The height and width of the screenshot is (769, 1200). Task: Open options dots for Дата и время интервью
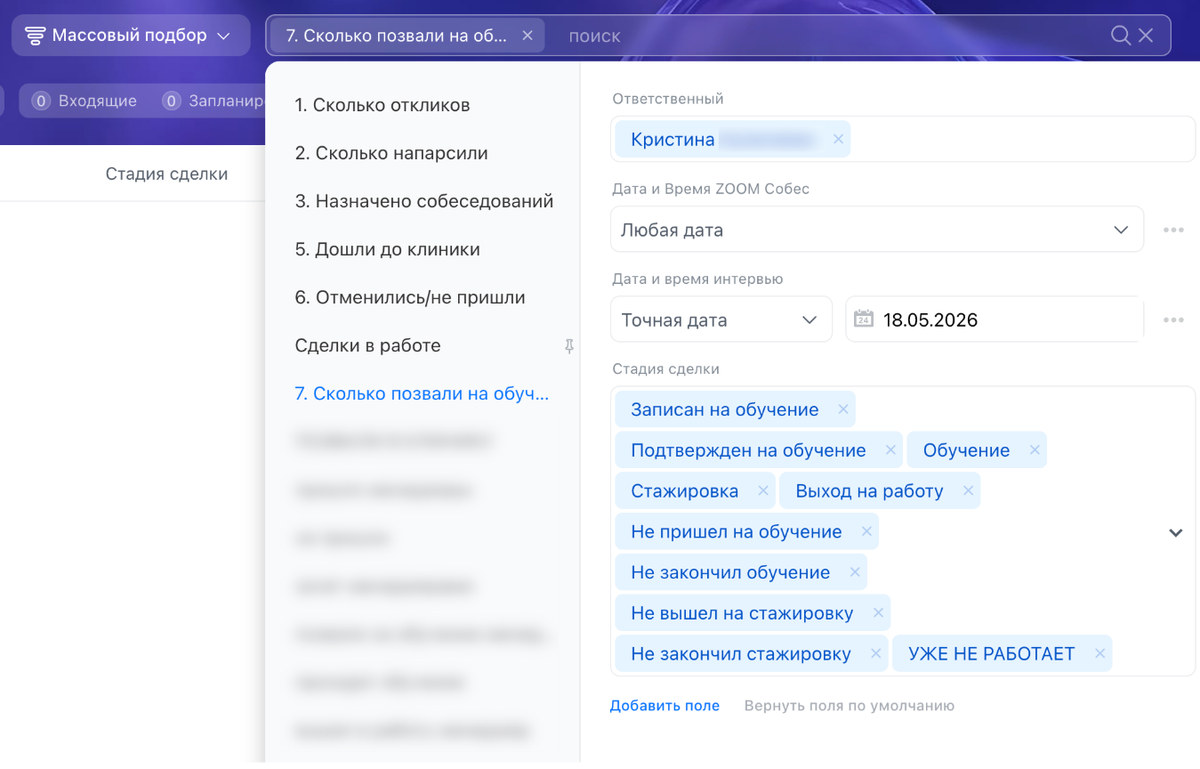(x=1173, y=320)
